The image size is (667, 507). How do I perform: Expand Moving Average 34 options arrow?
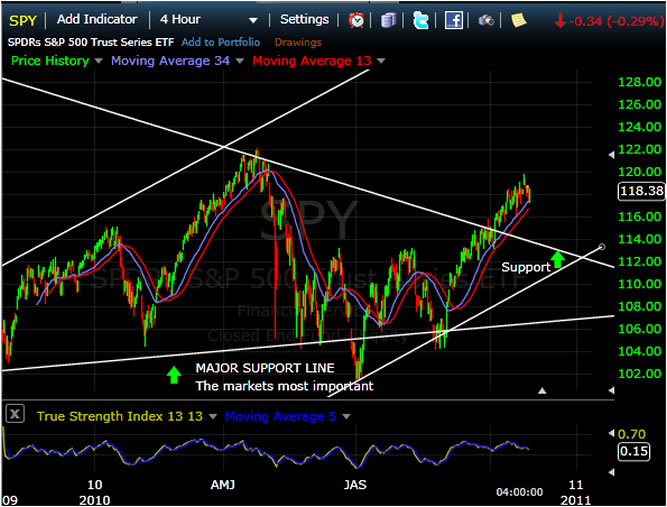[240, 61]
